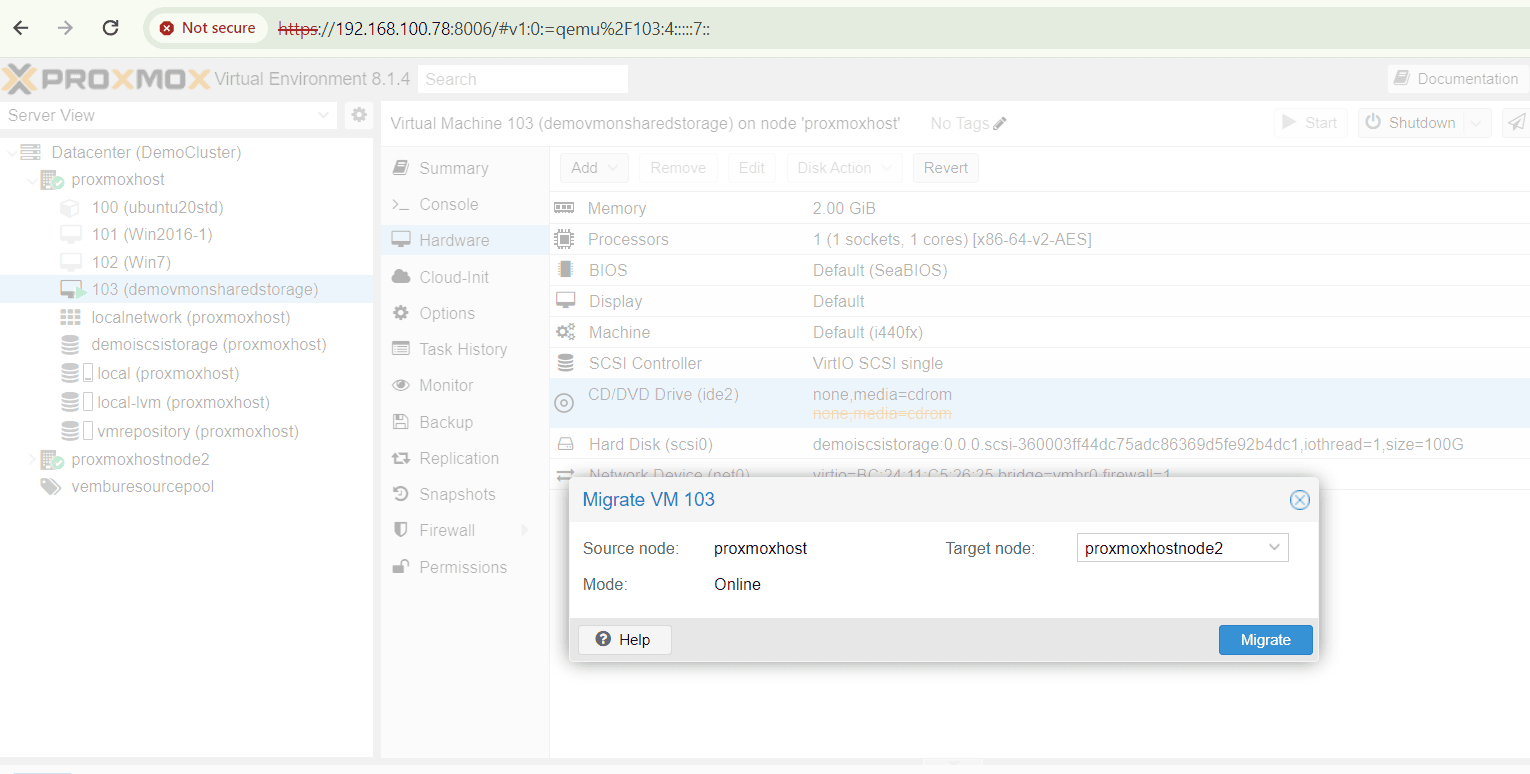Click the Not secure site badge
Image resolution: width=1530 pixels, height=774 pixels.
tap(207, 28)
